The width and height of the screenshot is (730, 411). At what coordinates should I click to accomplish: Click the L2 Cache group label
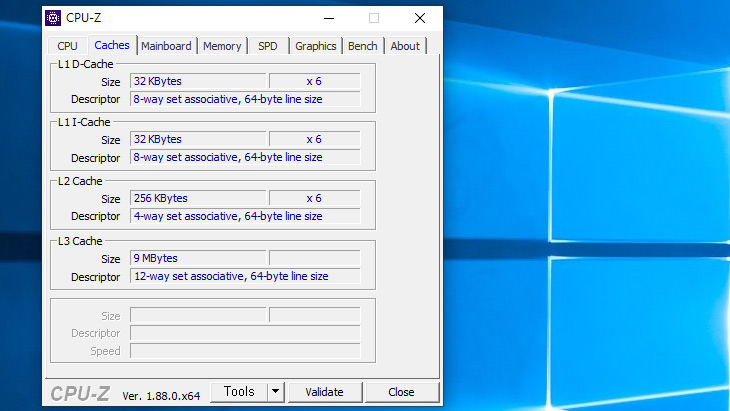pyautogui.click(x=80, y=181)
